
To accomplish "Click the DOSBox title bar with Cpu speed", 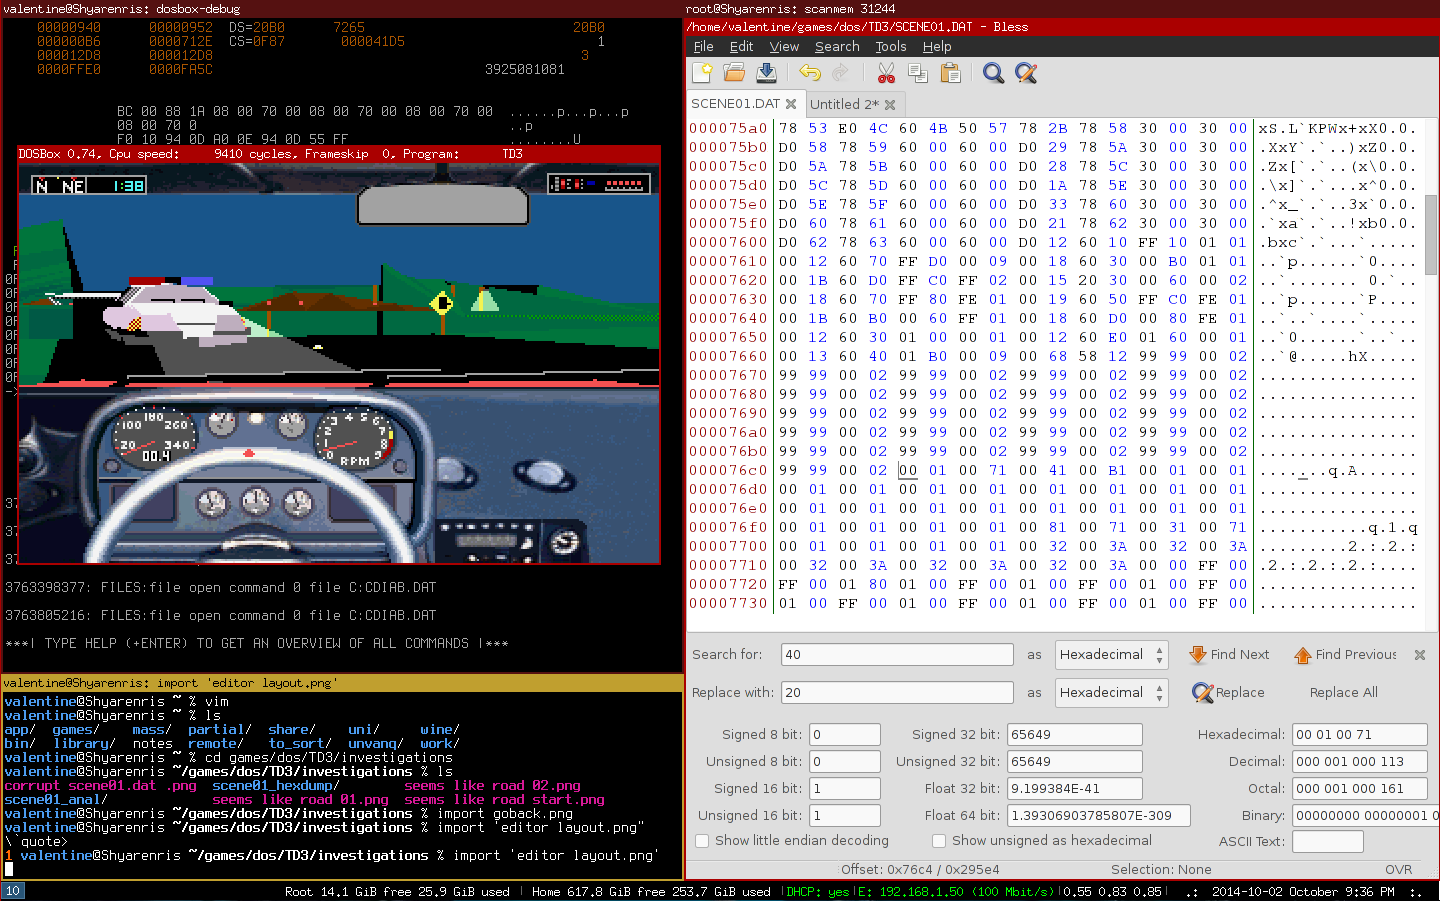I will pyautogui.click(x=339, y=154).
